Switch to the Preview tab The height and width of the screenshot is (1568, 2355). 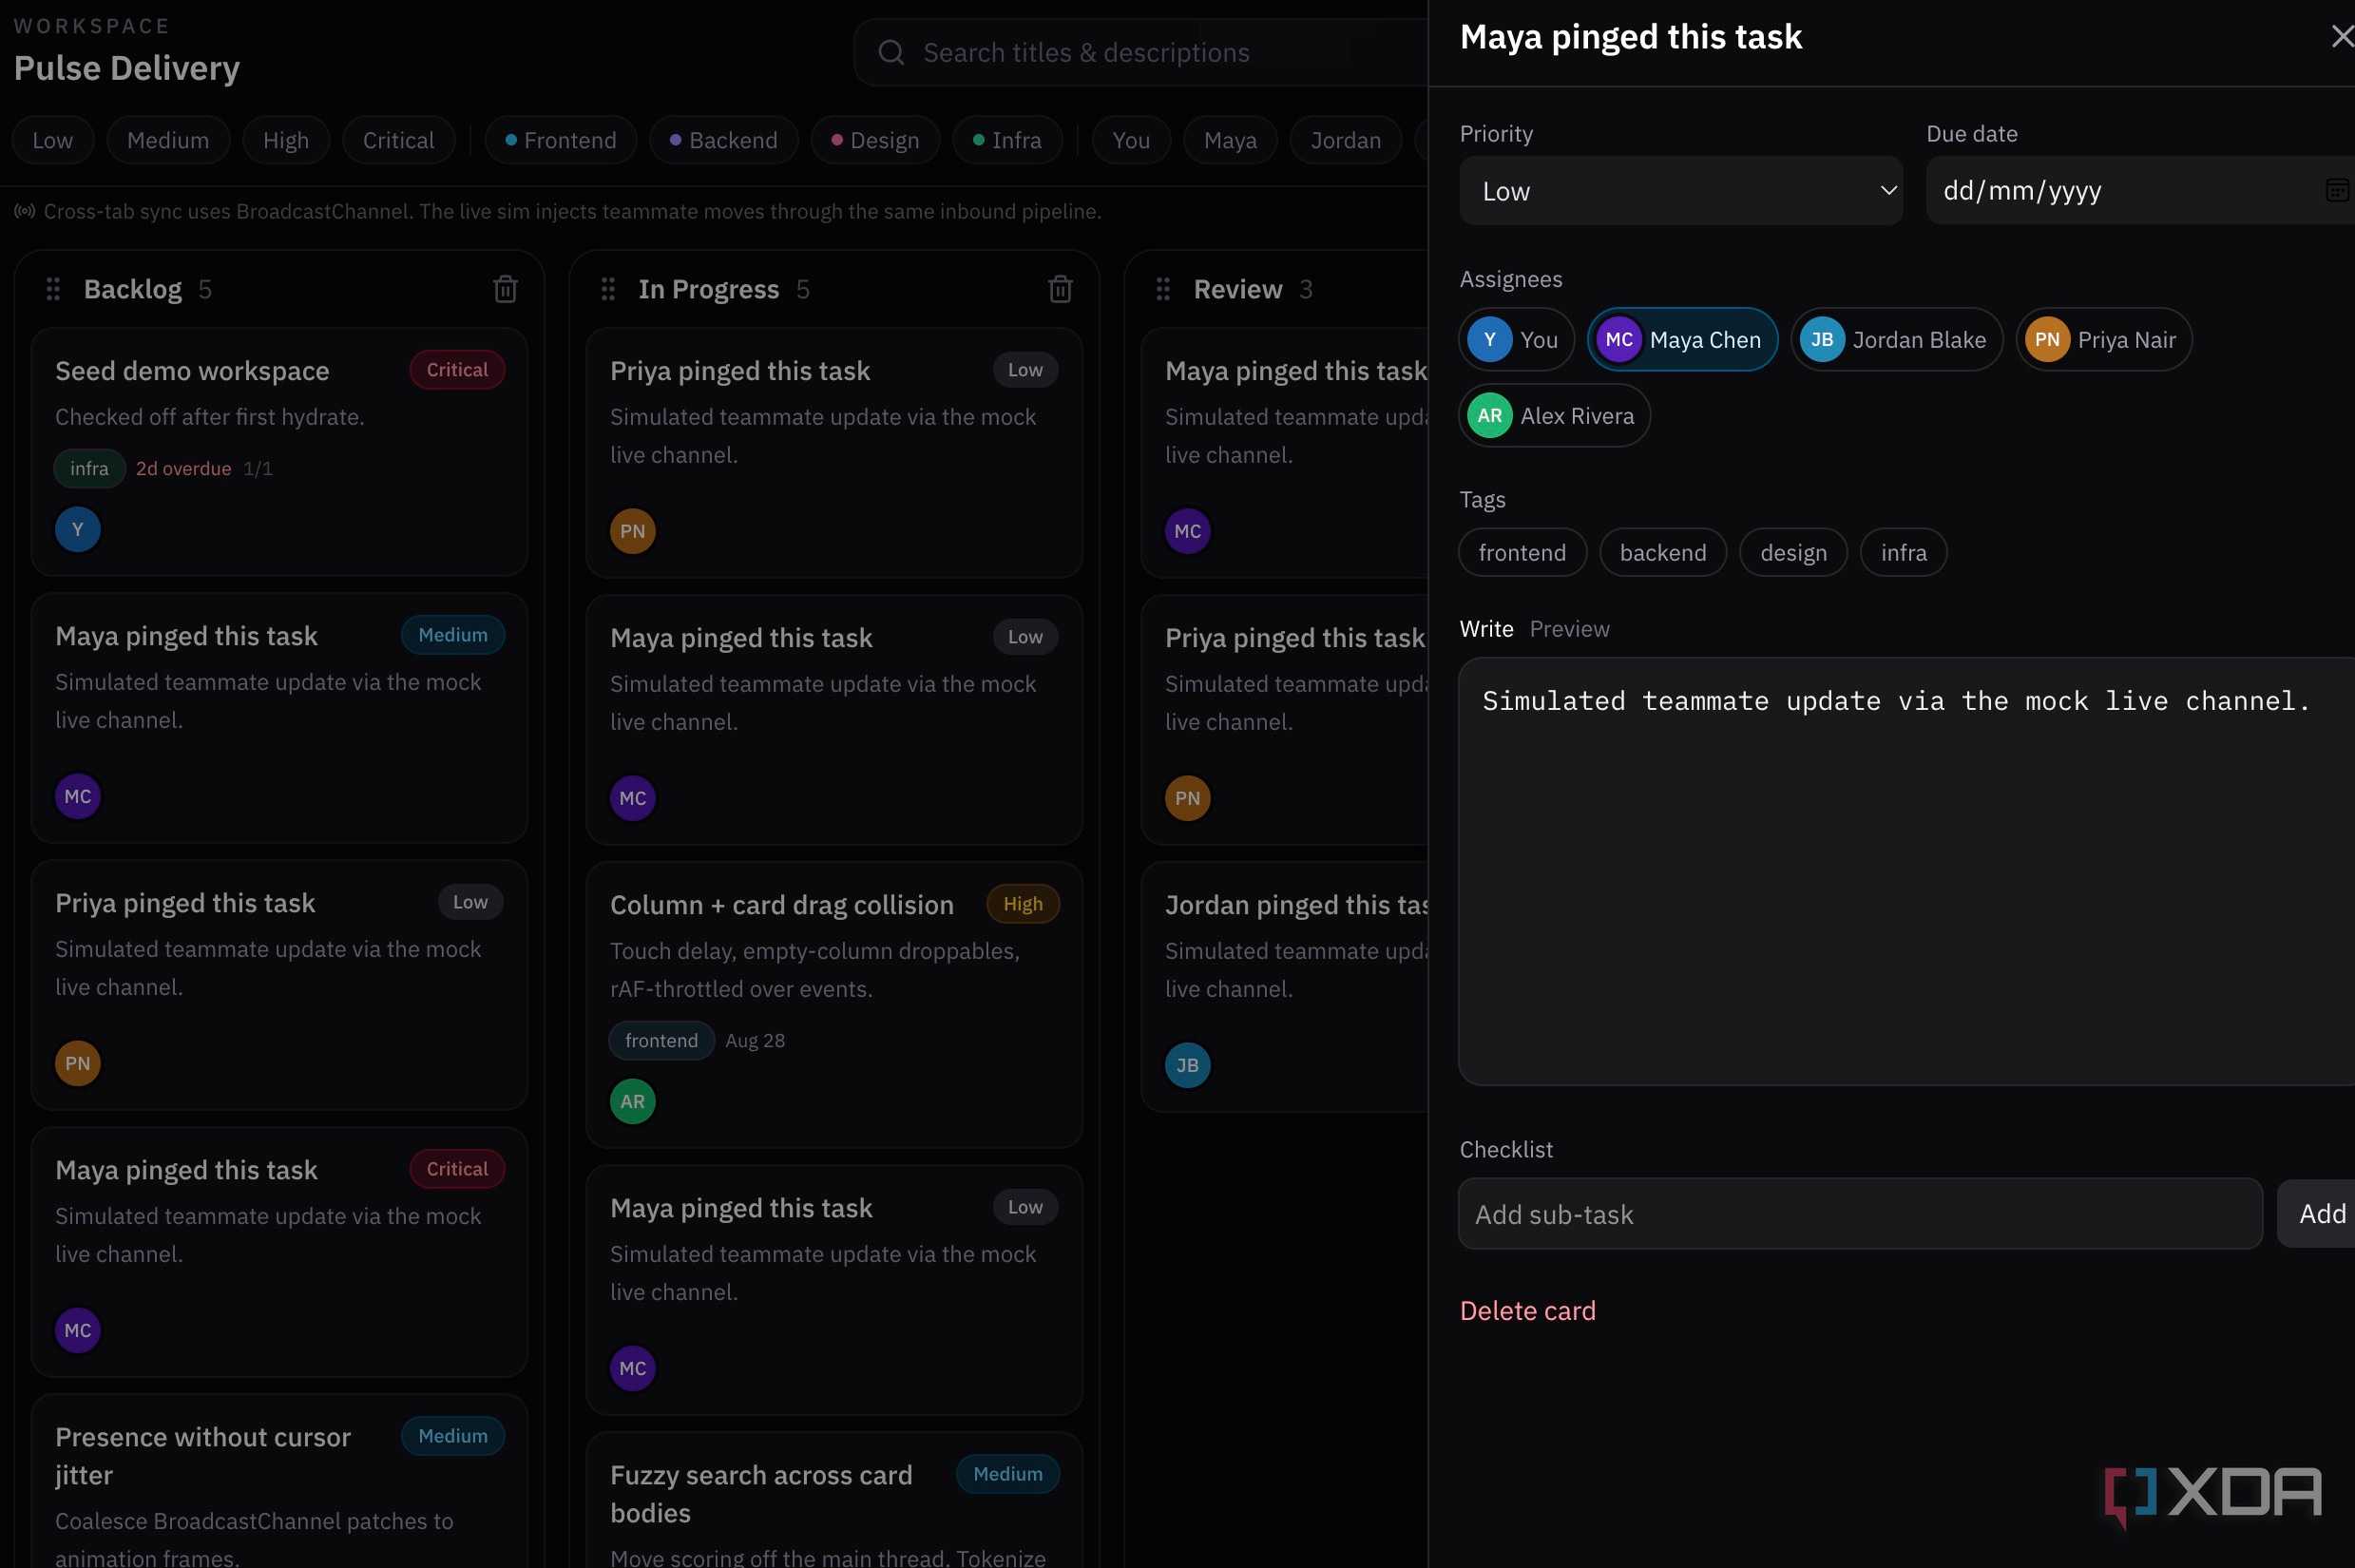click(x=1569, y=629)
